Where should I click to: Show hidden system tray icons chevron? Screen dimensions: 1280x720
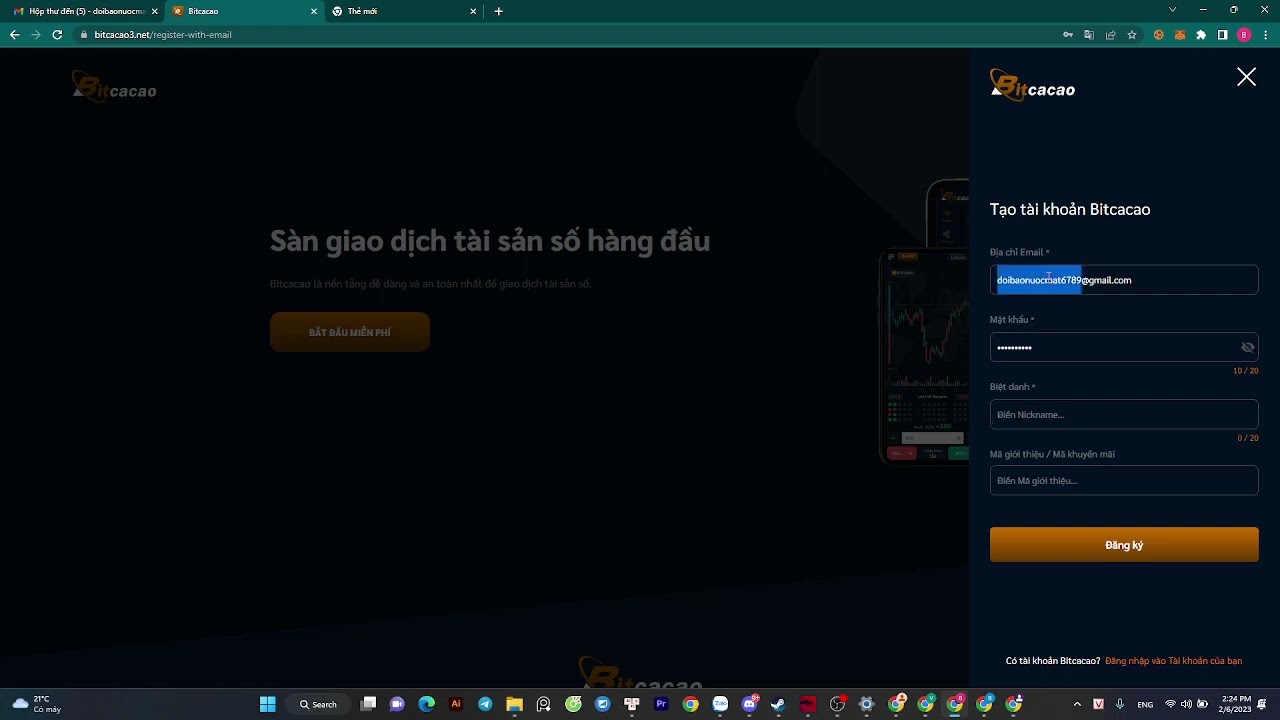[x=1077, y=704]
